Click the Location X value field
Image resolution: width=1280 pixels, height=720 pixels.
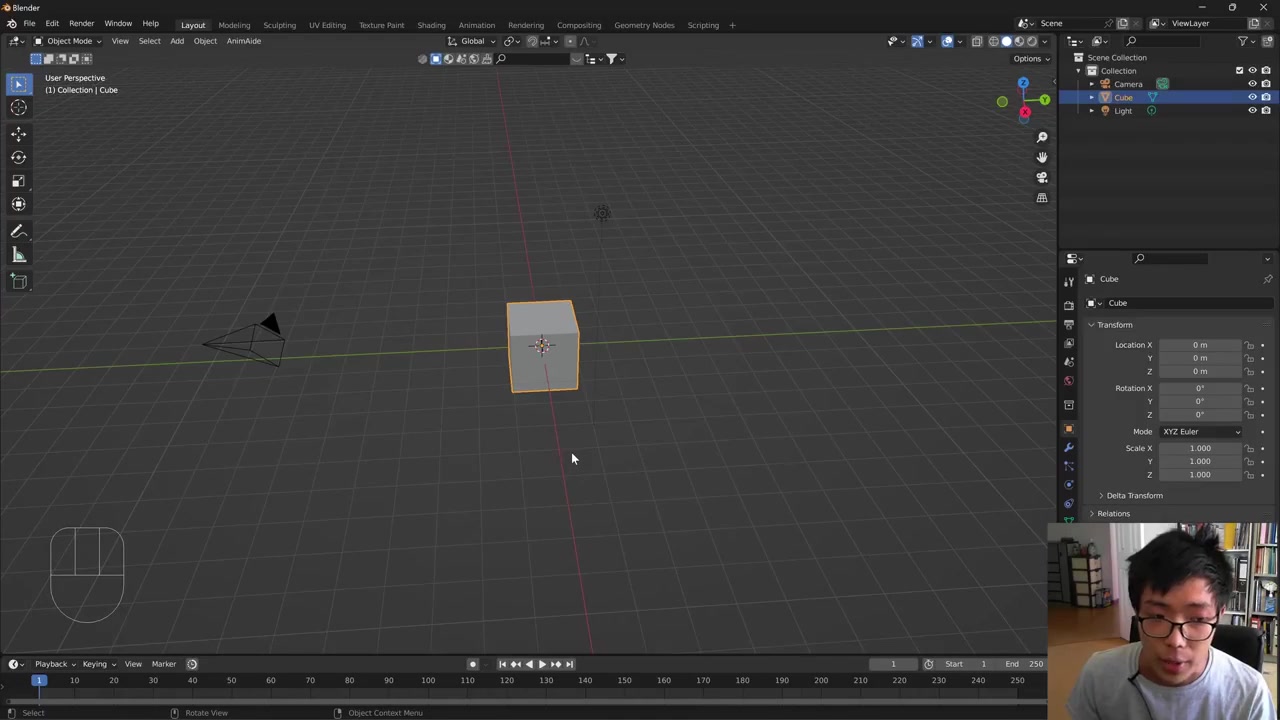click(x=1199, y=345)
